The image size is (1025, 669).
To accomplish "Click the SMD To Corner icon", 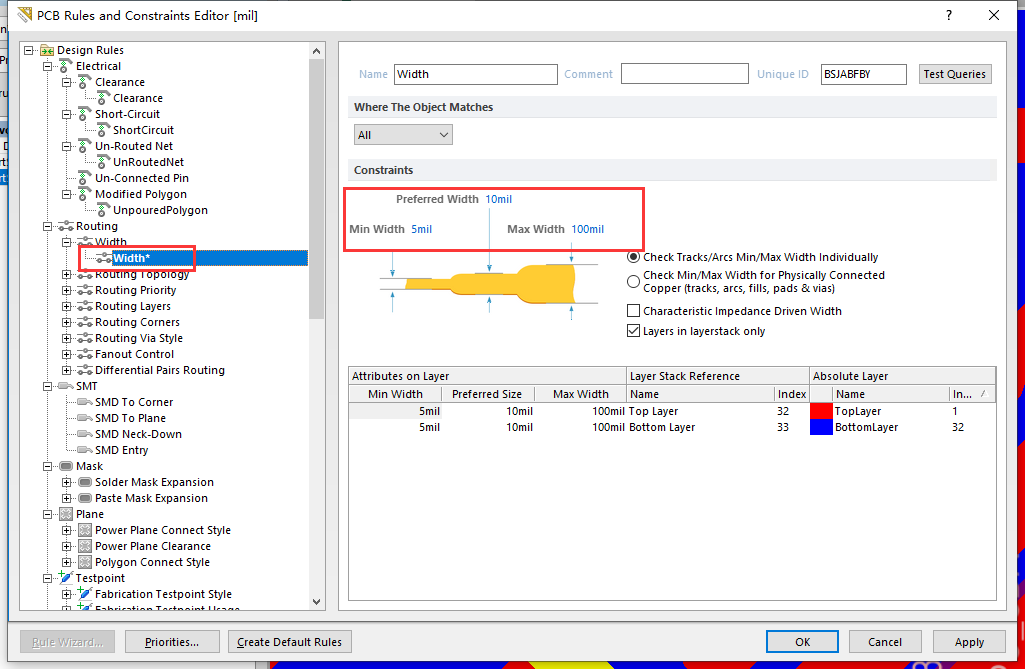I will (x=85, y=402).
